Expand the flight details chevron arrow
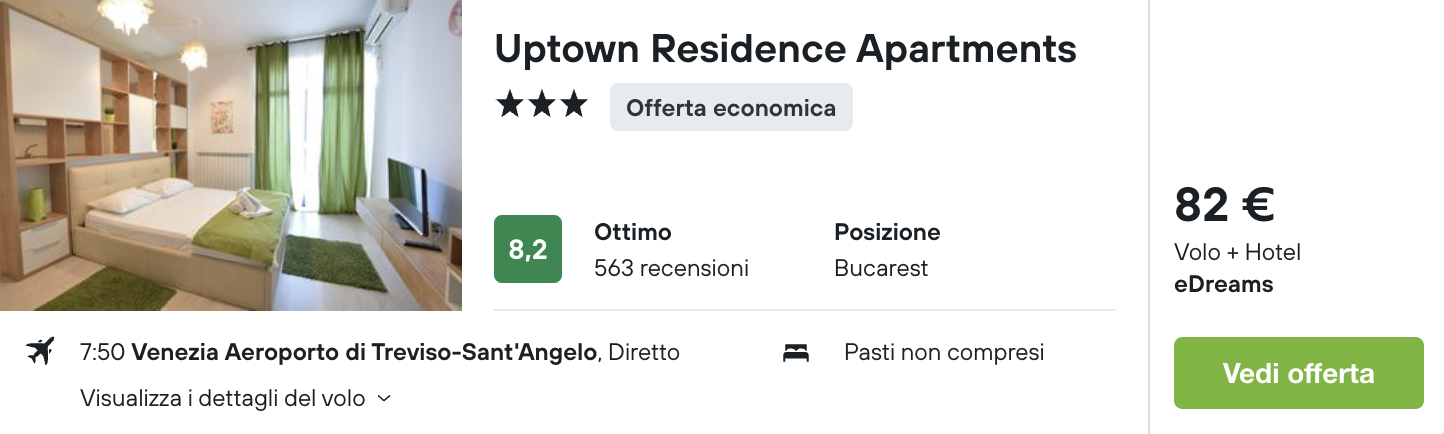1444x434 pixels. point(384,399)
